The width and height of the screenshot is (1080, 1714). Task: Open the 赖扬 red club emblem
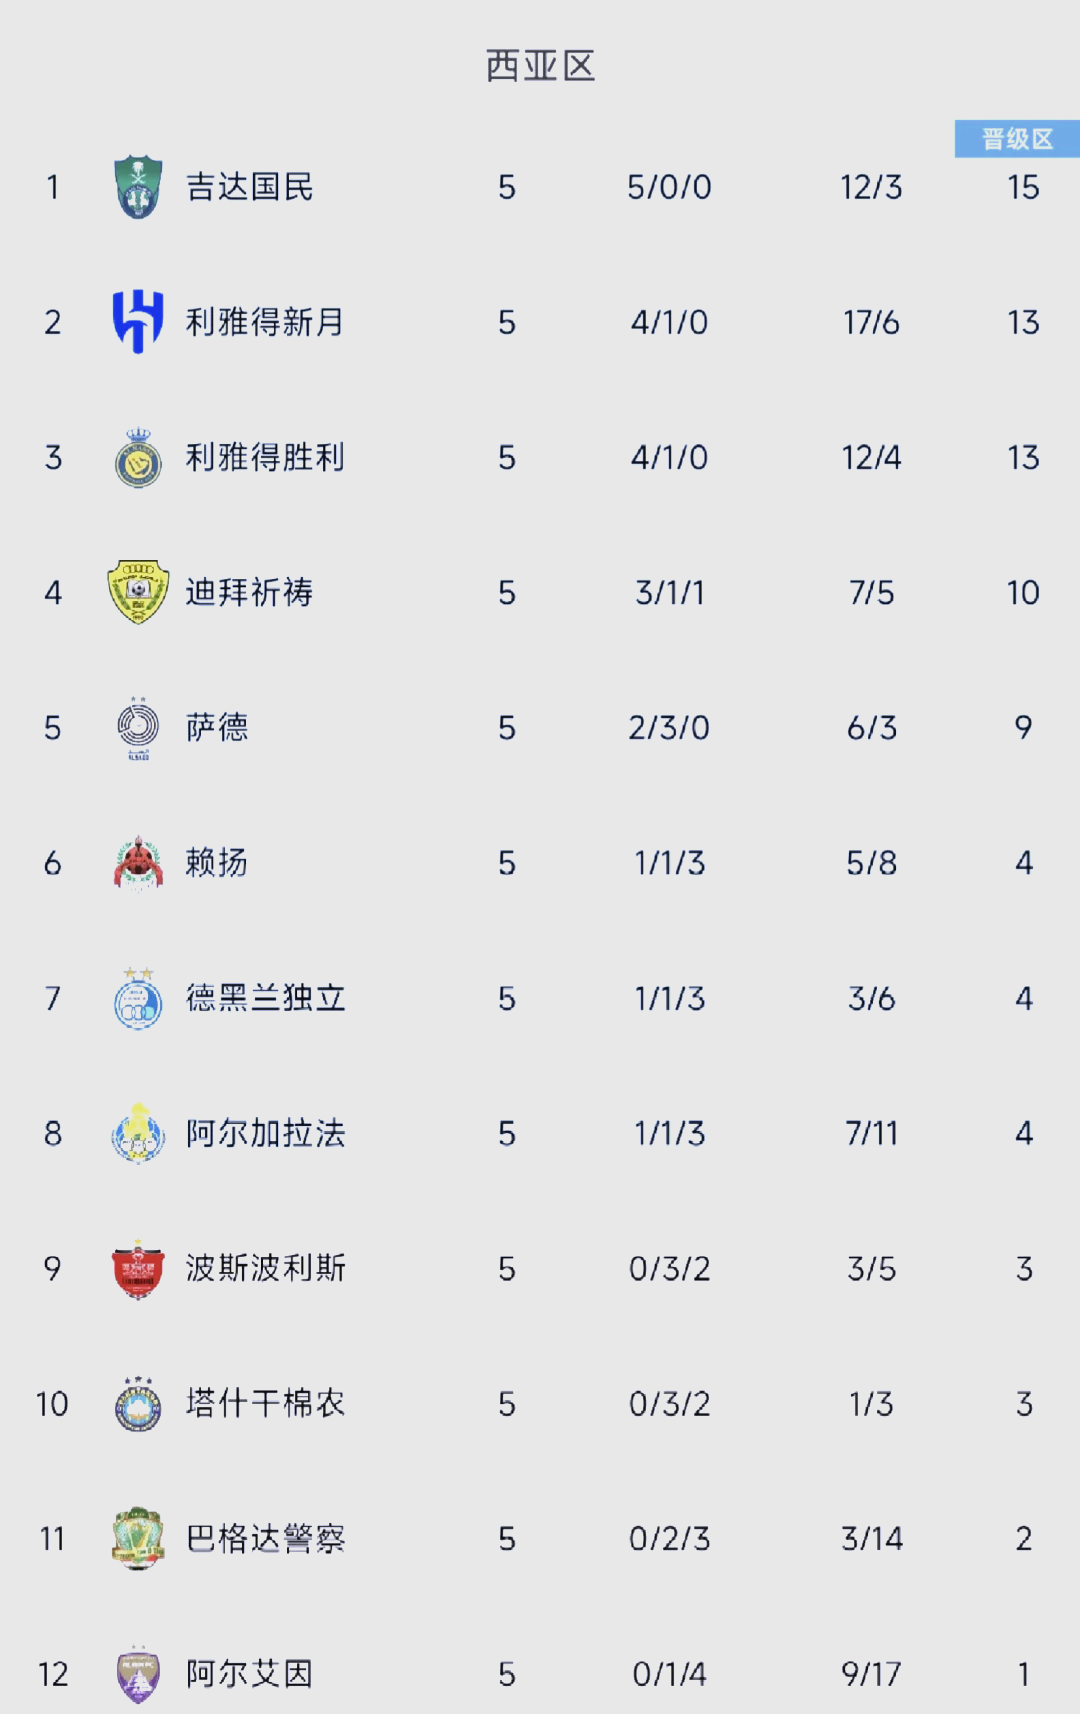pos(138,863)
